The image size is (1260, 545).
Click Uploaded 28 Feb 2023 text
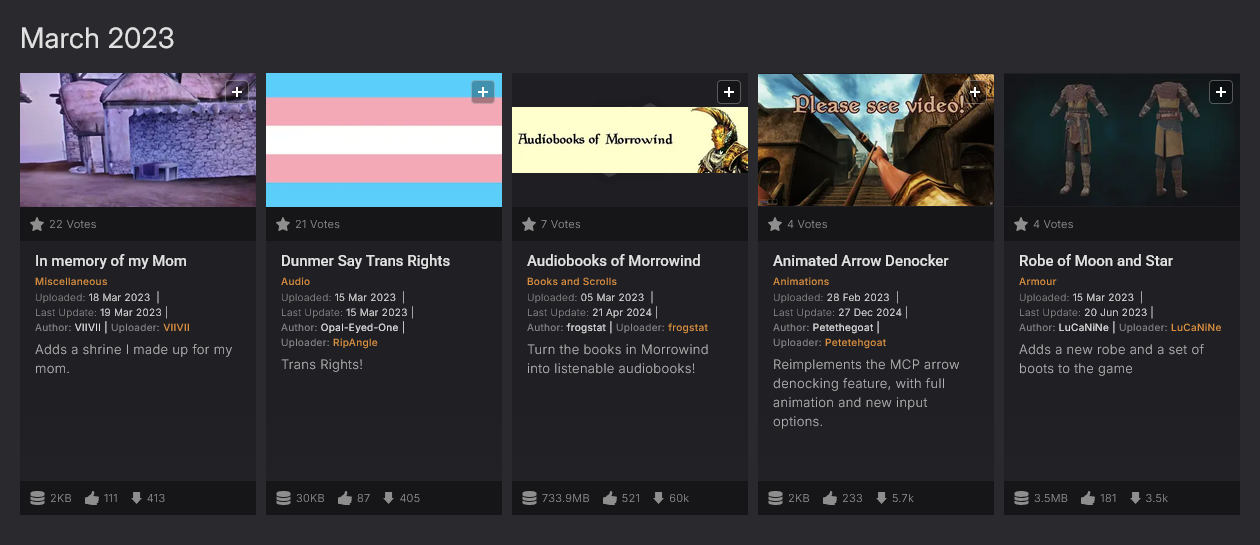click(831, 298)
